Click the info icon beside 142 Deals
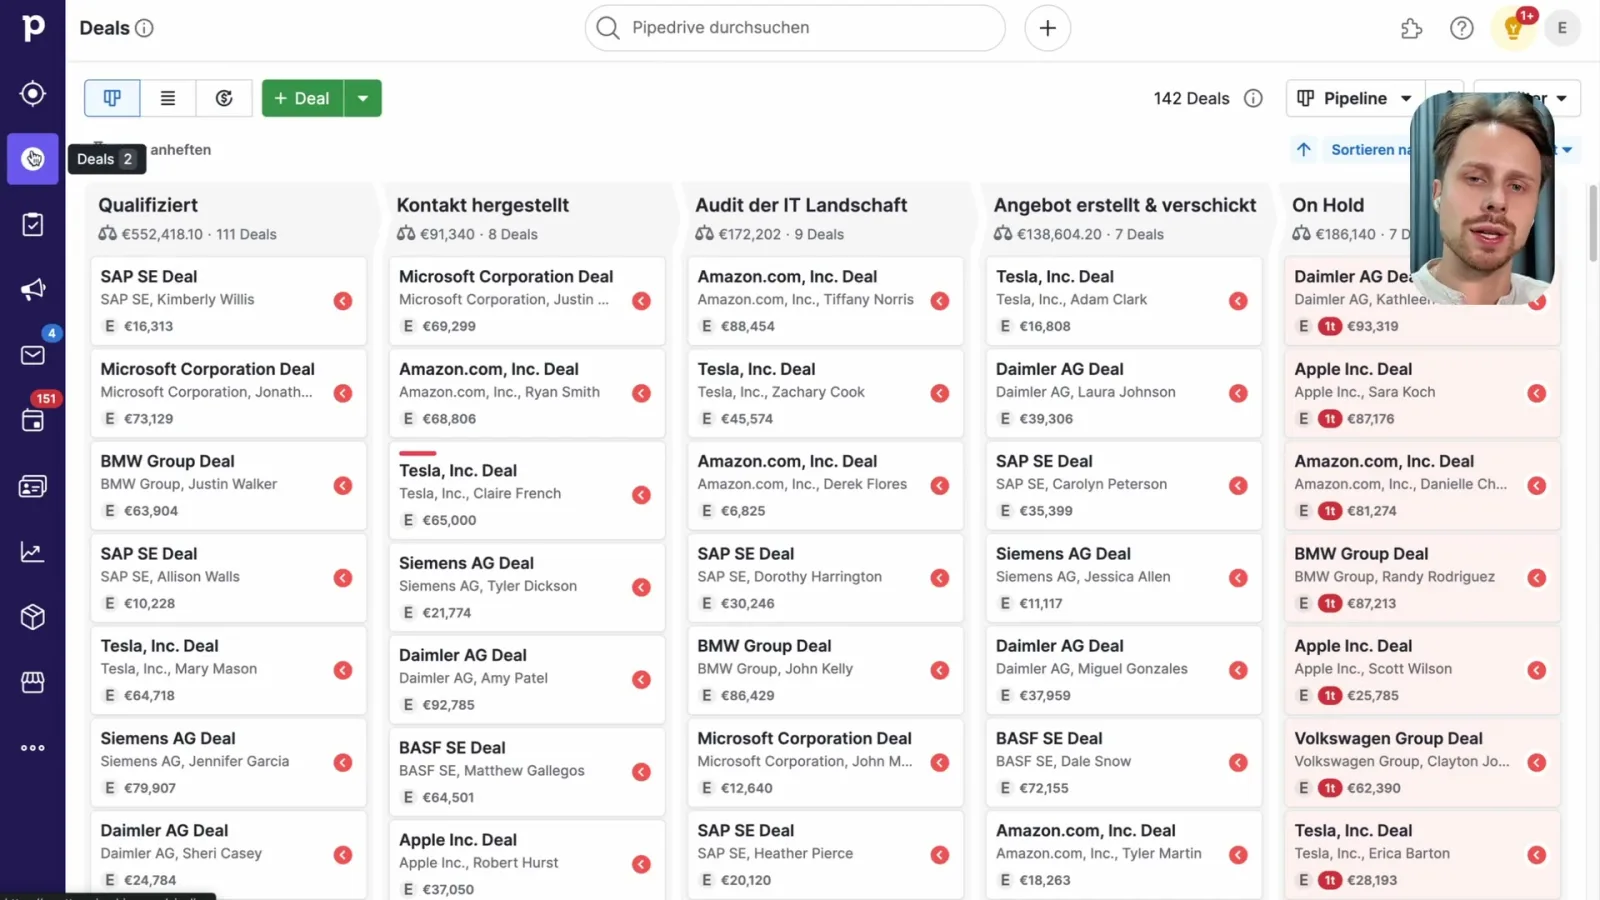The image size is (1600, 900). [x=1253, y=98]
